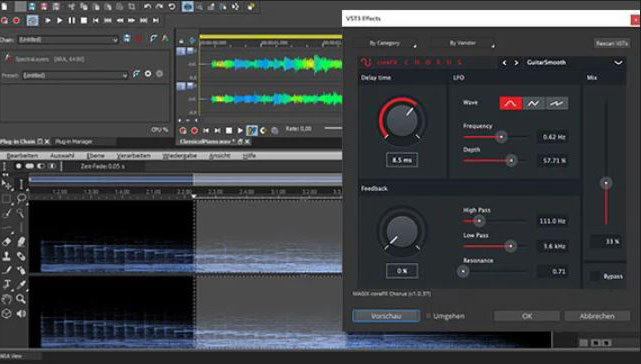Click the New file icon in top toolbar
This screenshot has width=641, height=364.
(4, 7)
